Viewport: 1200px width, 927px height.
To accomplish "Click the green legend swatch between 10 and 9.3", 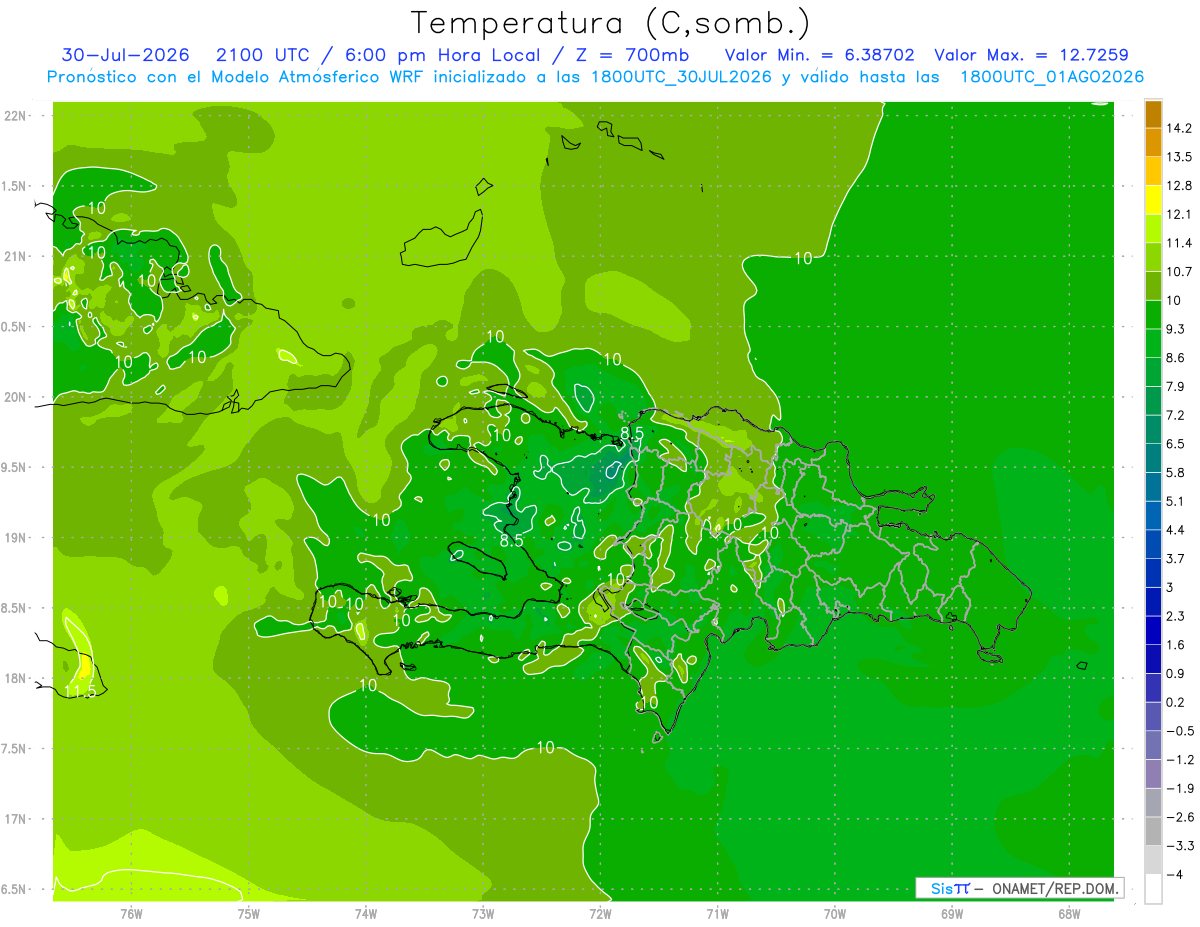I will point(1153,315).
